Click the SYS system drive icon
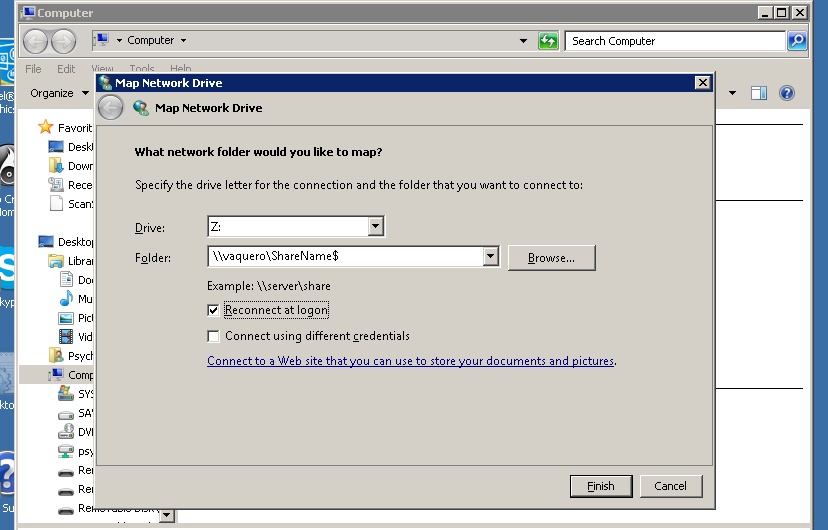Image resolution: width=828 pixels, height=530 pixels. (x=66, y=393)
